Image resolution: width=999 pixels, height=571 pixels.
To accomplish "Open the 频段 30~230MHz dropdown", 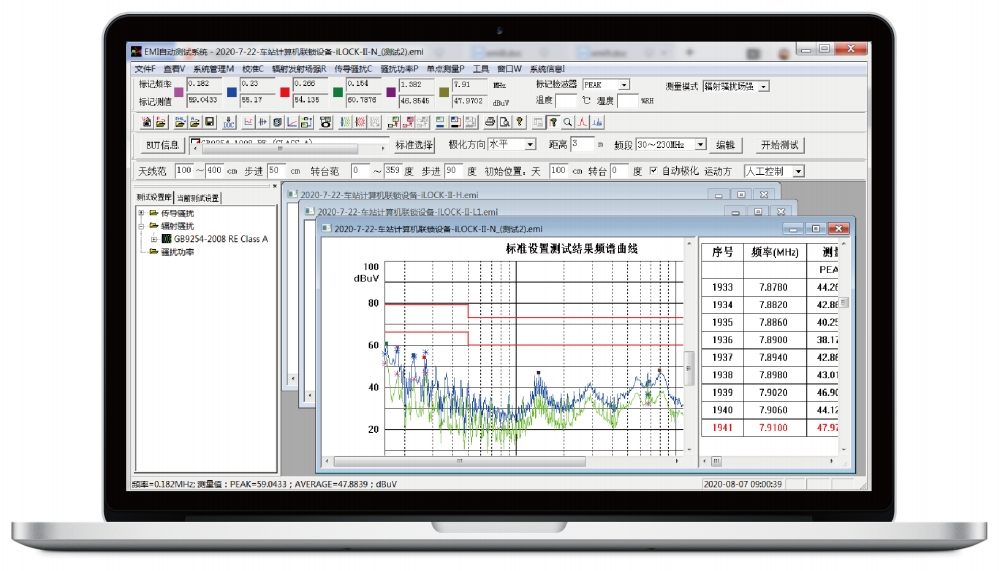I will 700,145.
